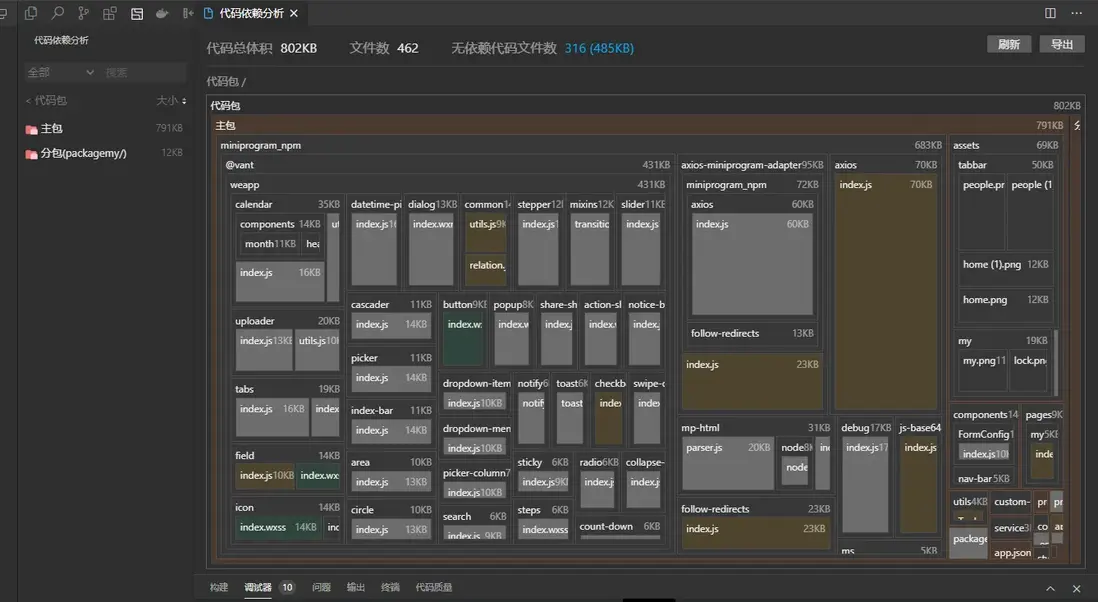Toggle sorting by 大小
This screenshot has height=602, width=1098.
[171, 100]
